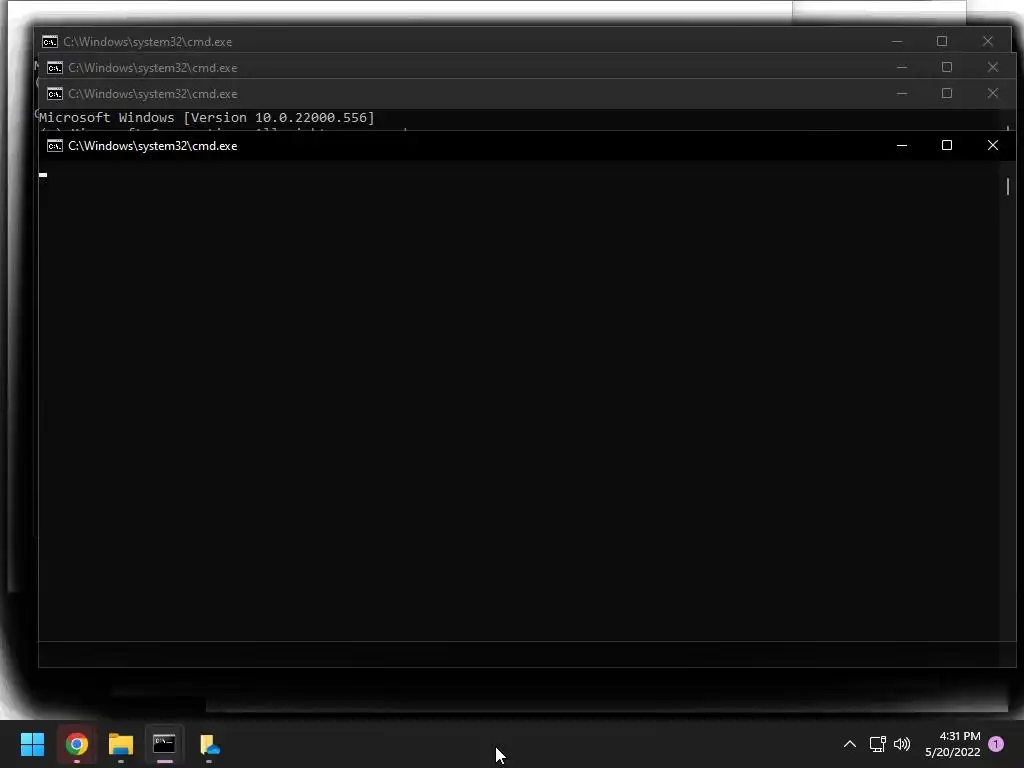Viewport: 1024px width, 768px height.
Task: Minimize the front cmd.exe window
Action: click(902, 146)
